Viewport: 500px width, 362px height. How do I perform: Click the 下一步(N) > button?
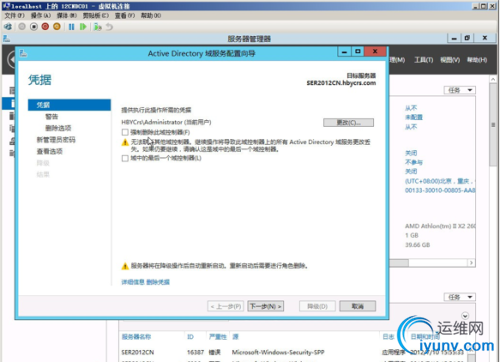[266, 306]
